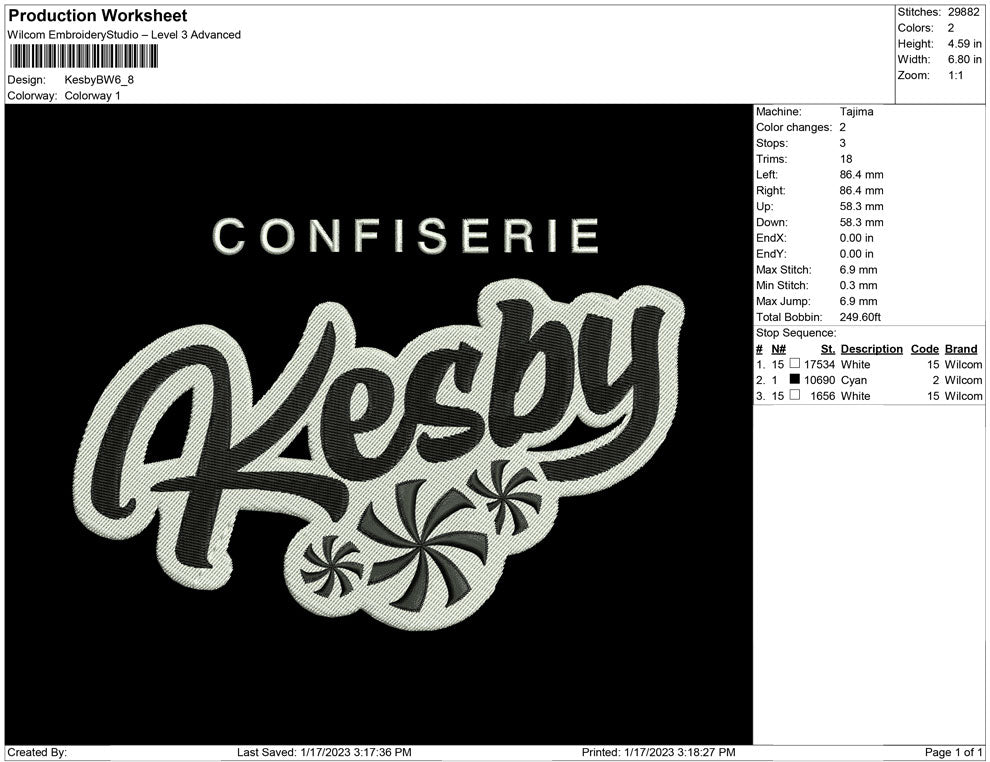
Task: Click the "Down:" measurement label
Action: 772,222
